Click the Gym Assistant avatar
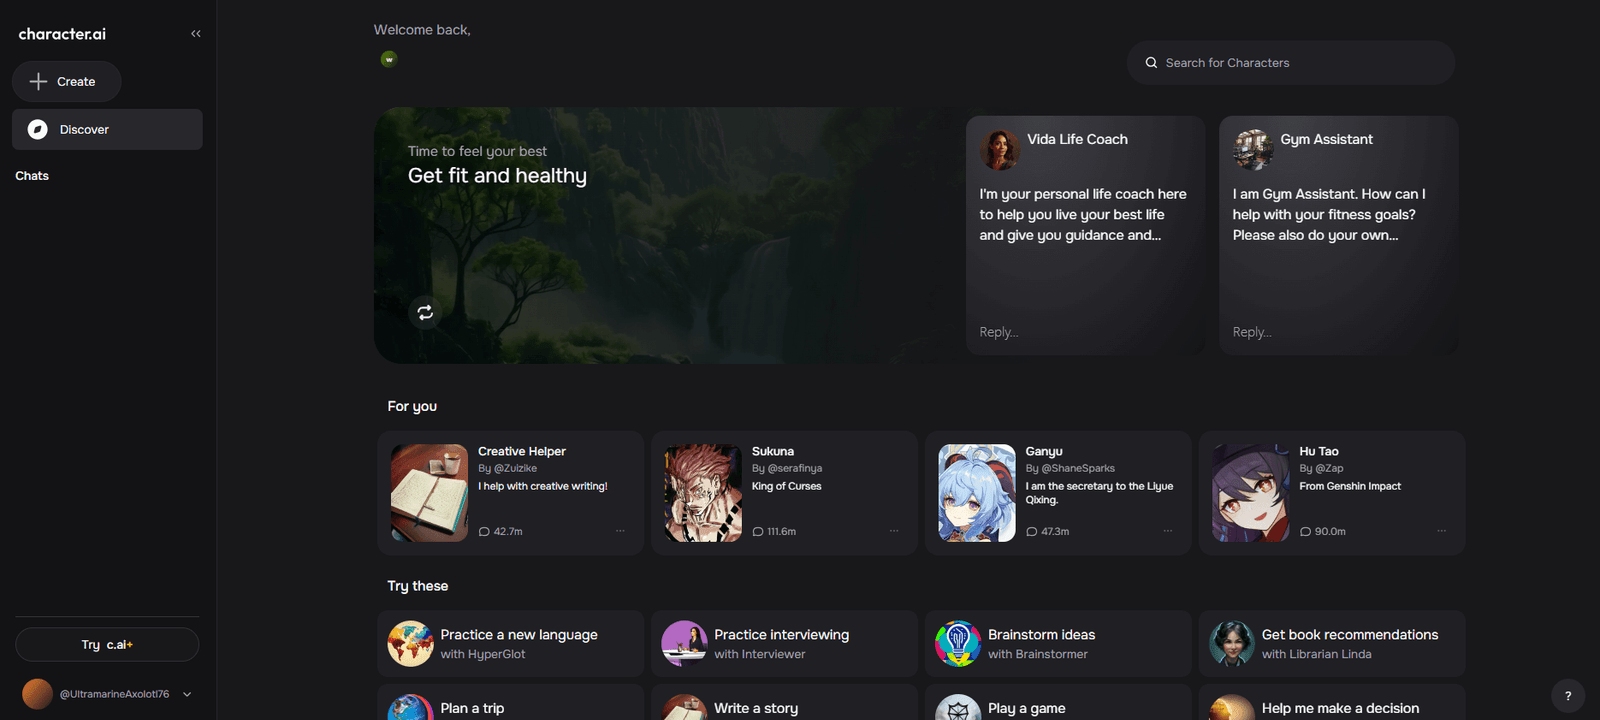 click(1253, 150)
